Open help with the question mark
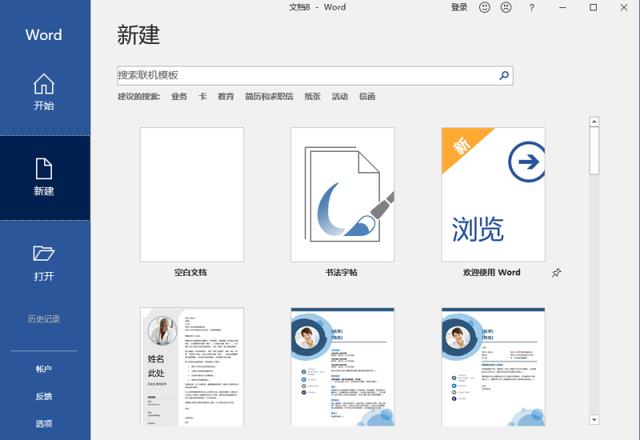640x440 pixels. tap(531, 7)
